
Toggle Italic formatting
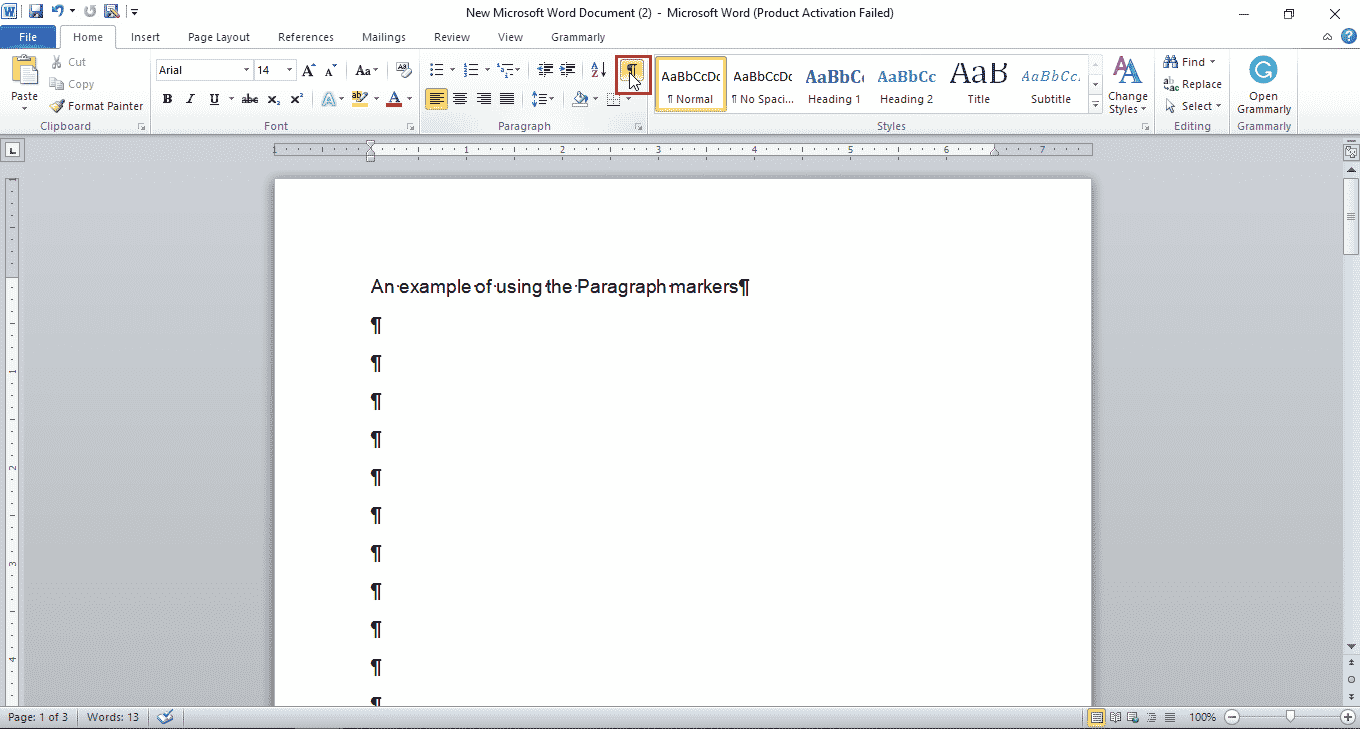[x=190, y=99]
